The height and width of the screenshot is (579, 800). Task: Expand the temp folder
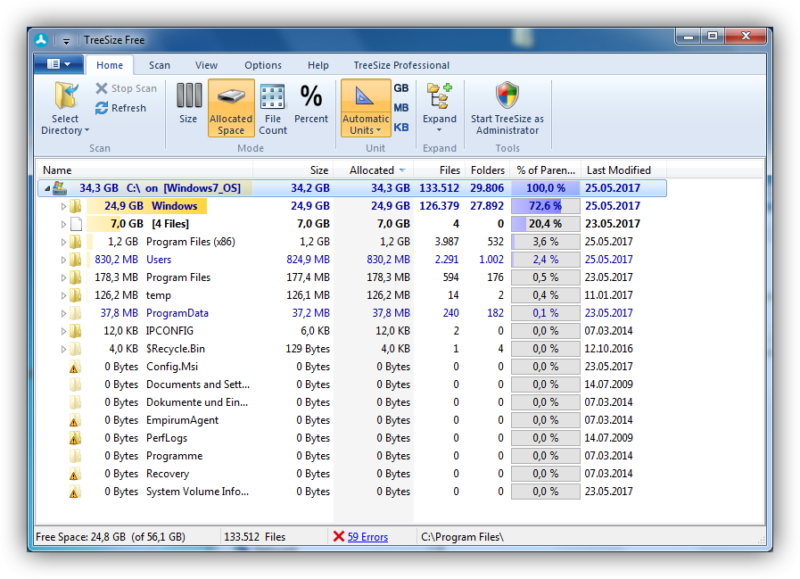(63, 296)
